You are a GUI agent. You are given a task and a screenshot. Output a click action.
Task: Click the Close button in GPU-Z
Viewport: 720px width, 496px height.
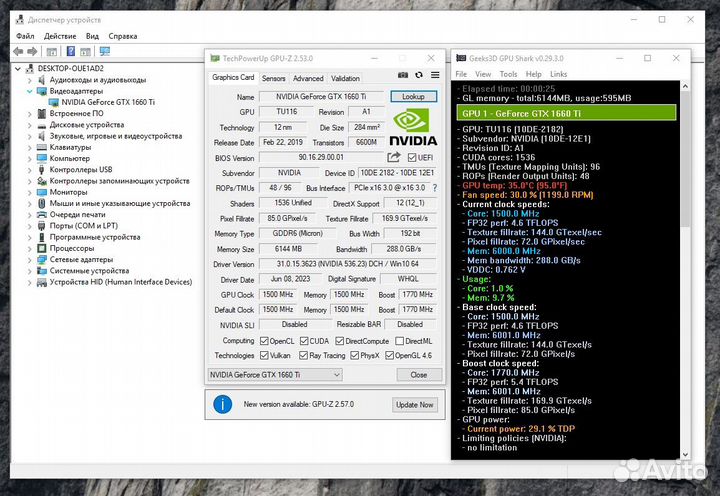[419, 375]
